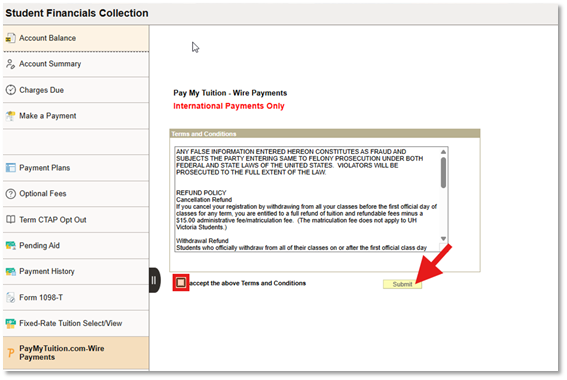Click terms scrollbar up arrow
Image resolution: width=567 pixels, height=380 pixels.
(443, 152)
